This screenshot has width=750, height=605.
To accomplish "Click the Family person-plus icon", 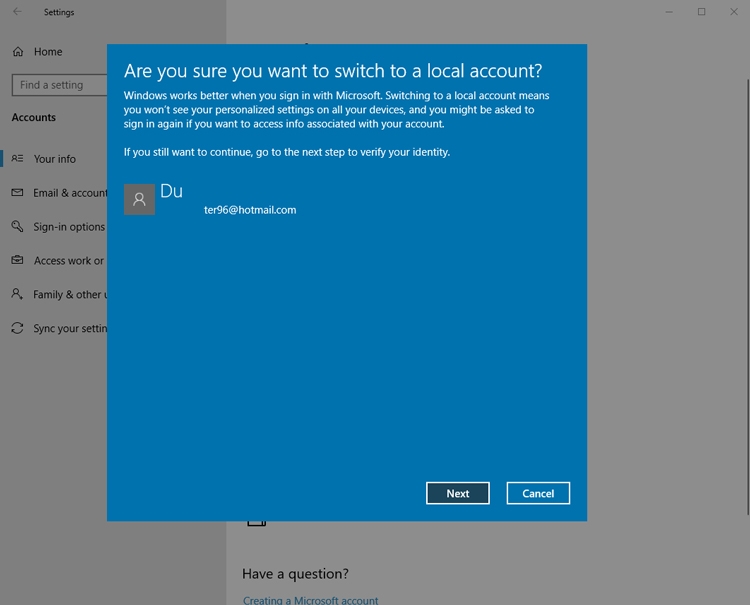I will (17, 294).
